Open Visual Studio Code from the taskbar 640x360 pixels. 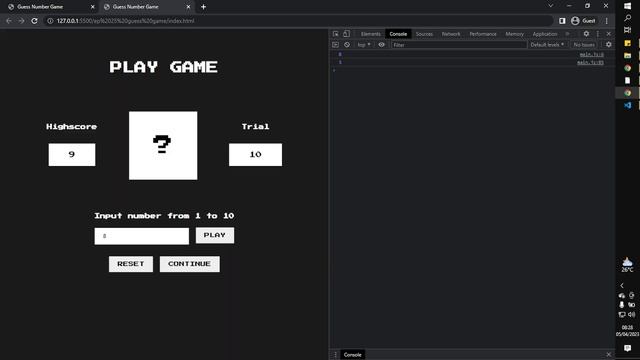coord(627,105)
